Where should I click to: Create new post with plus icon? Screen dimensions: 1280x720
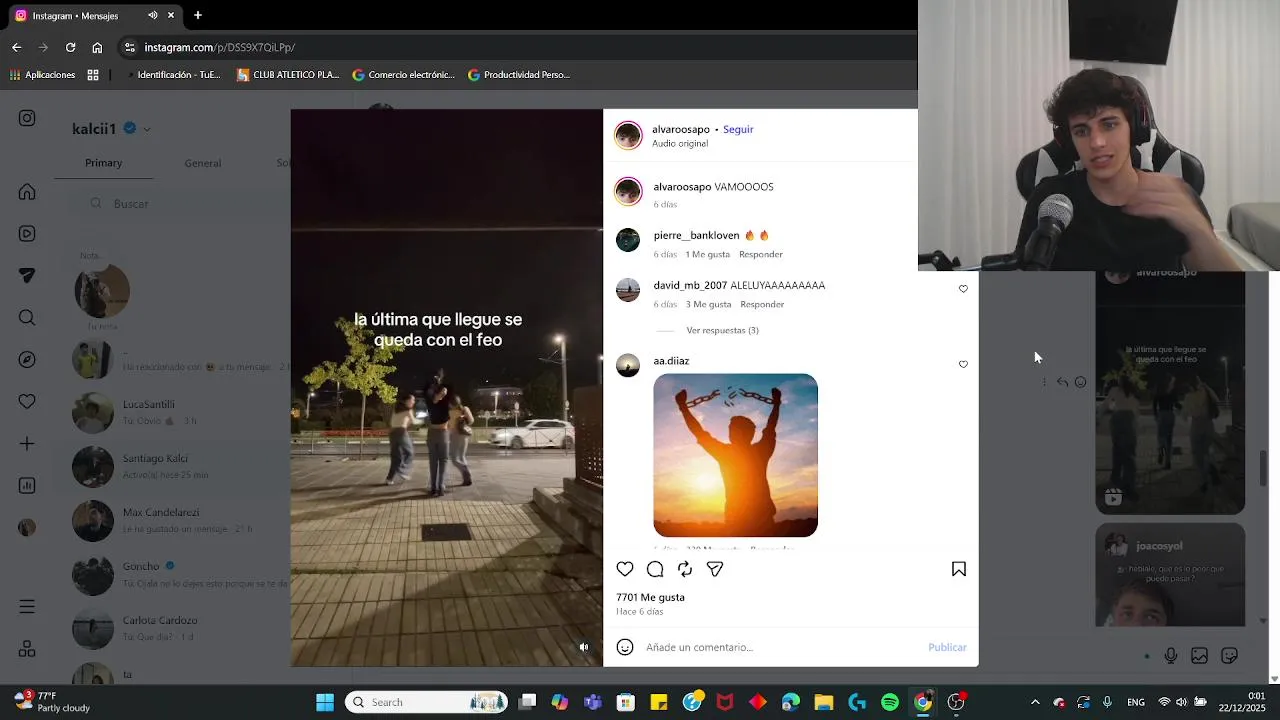[27, 444]
